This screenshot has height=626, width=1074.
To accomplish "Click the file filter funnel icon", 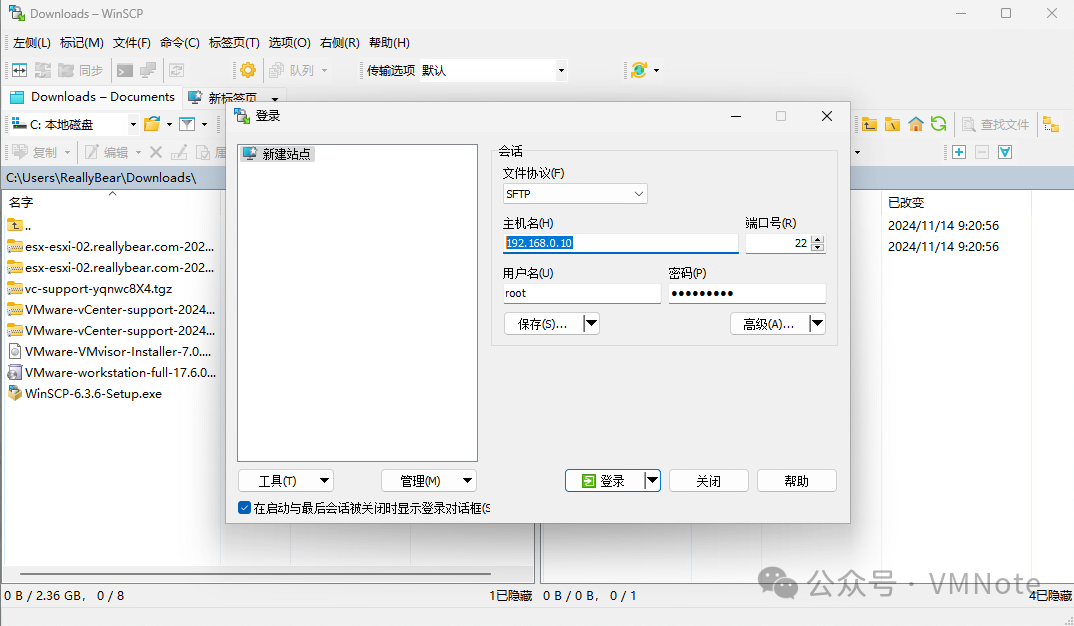I will click(x=187, y=124).
